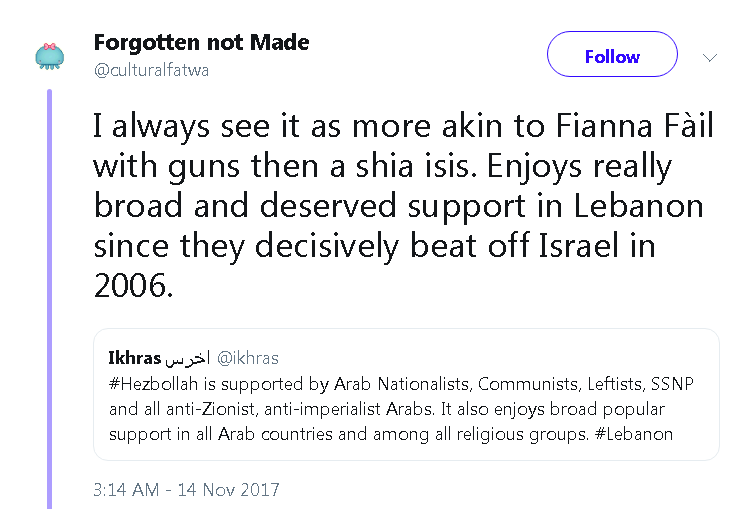The image size is (750, 509).
Task: Open the Forgotten not Made profile name
Action: click(x=201, y=42)
